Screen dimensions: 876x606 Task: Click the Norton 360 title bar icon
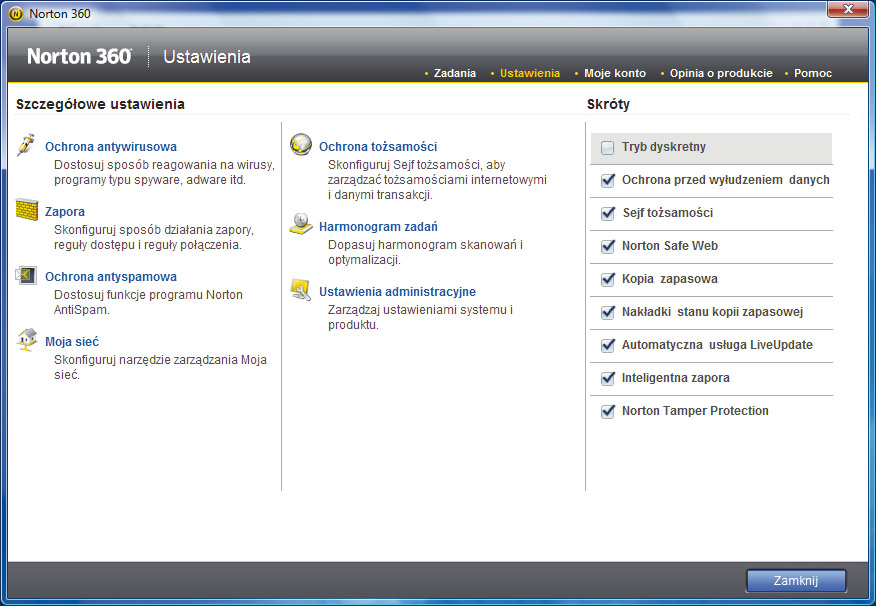click(15, 14)
